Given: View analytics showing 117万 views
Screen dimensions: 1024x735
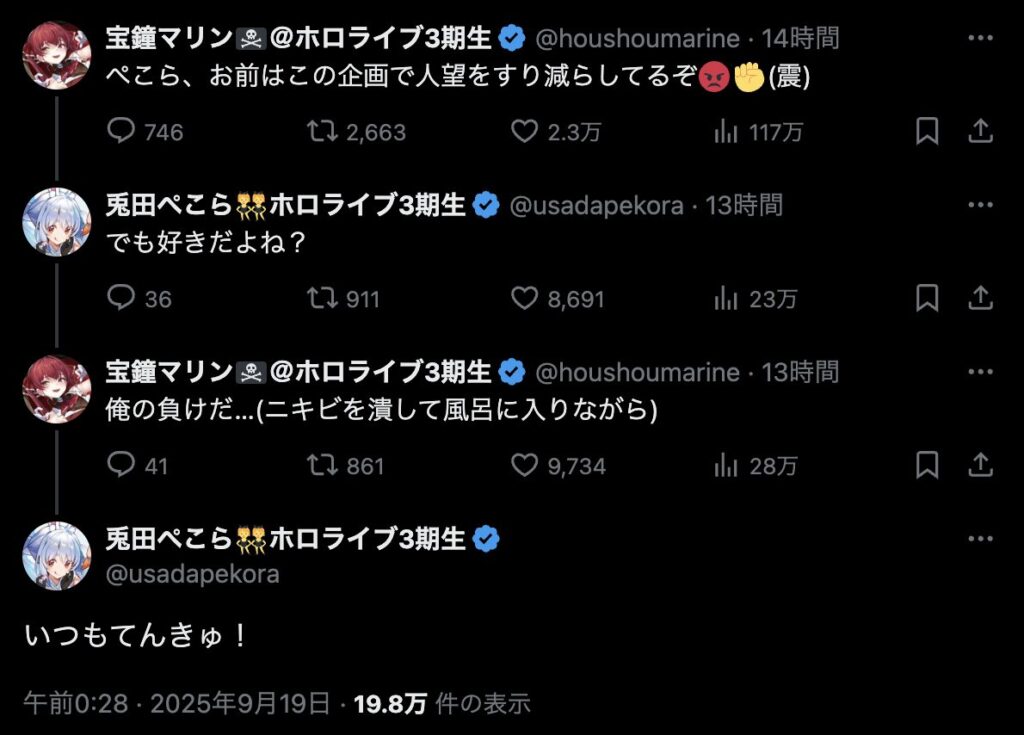Looking at the screenshot, I should click(x=726, y=131).
